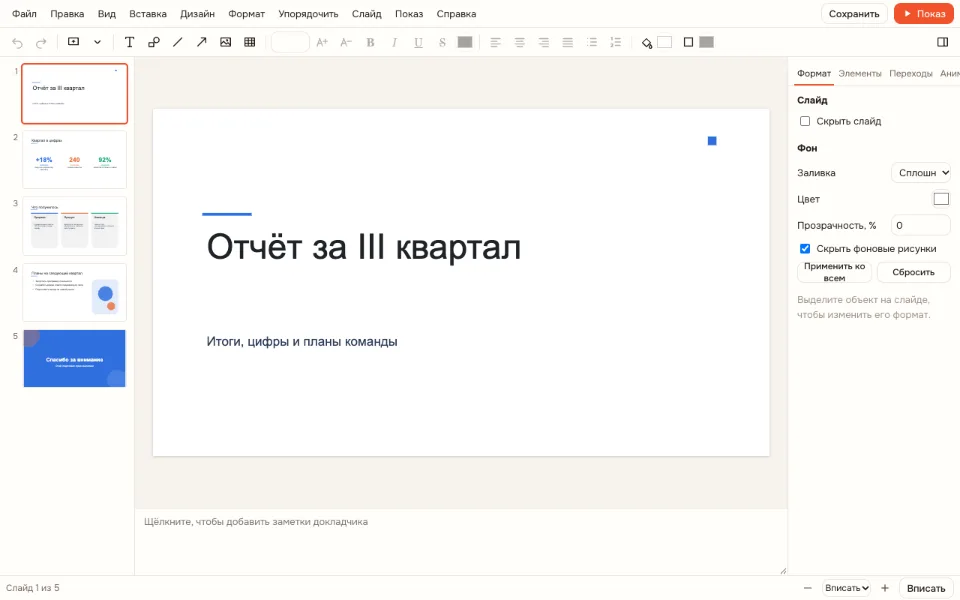960x600 pixels.
Task: Click the Прозрачность percent input field
Action: coord(921,225)
